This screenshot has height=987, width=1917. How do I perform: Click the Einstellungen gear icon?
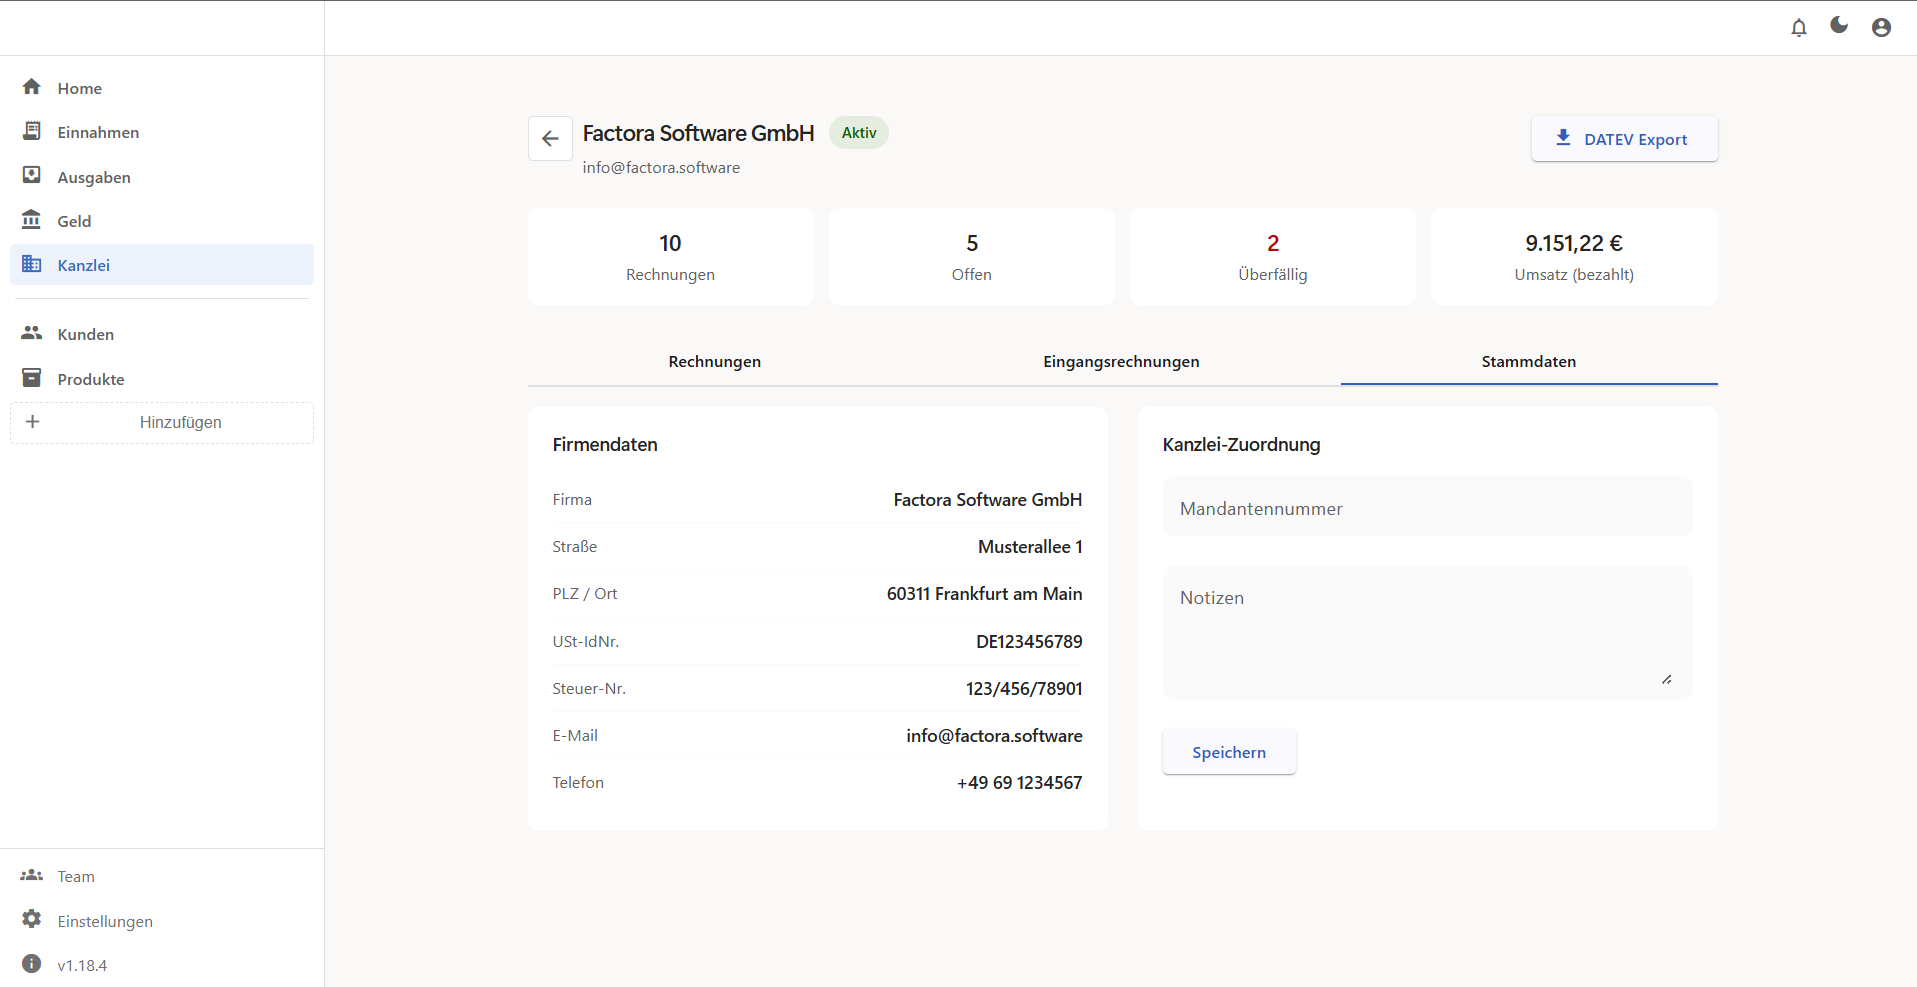(x=32, y=919)
